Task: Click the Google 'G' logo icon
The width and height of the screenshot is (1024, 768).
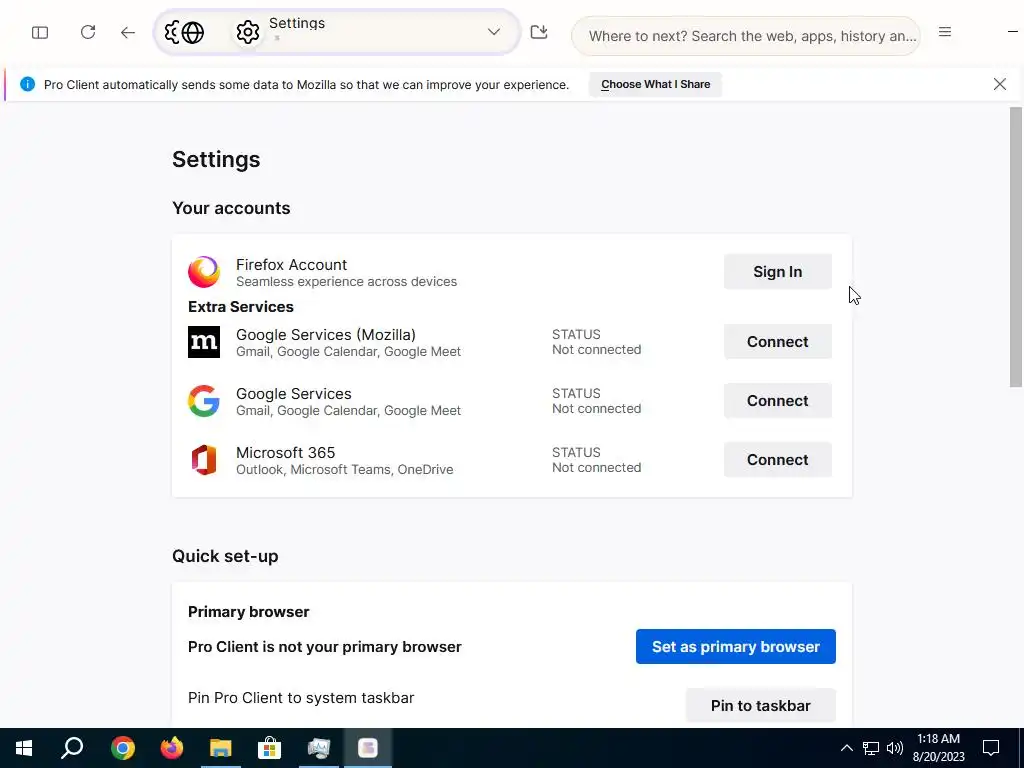Action: tap(204, 401)
